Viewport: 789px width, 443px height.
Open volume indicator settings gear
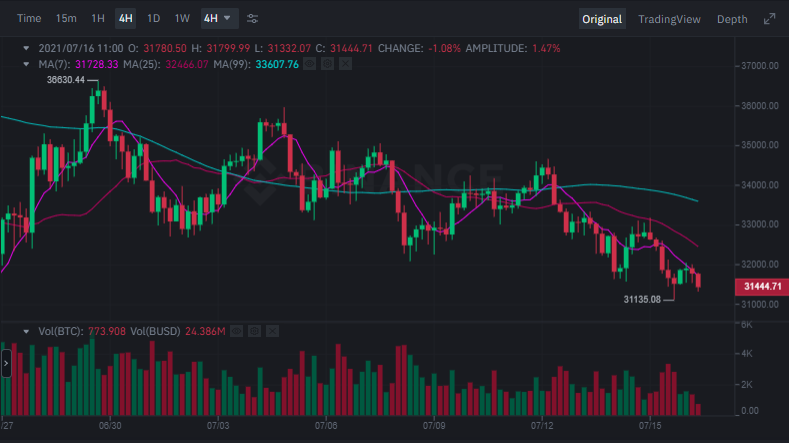point(253,330)
